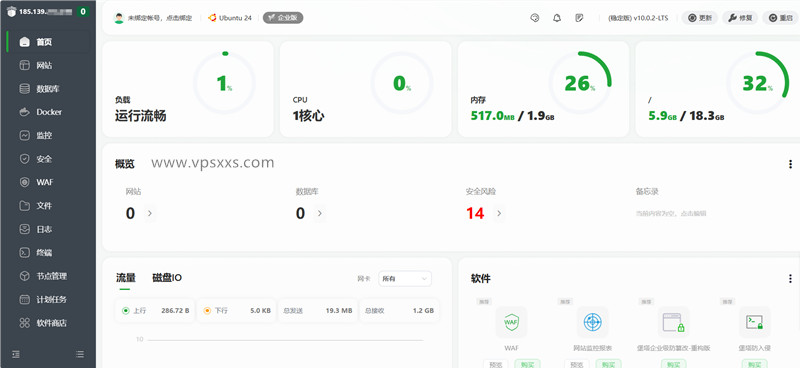The height and width of the screenshot is (368, 800).
Task: Click the 517.0MB / 1.9GB memory value
Action: [512, 116]
